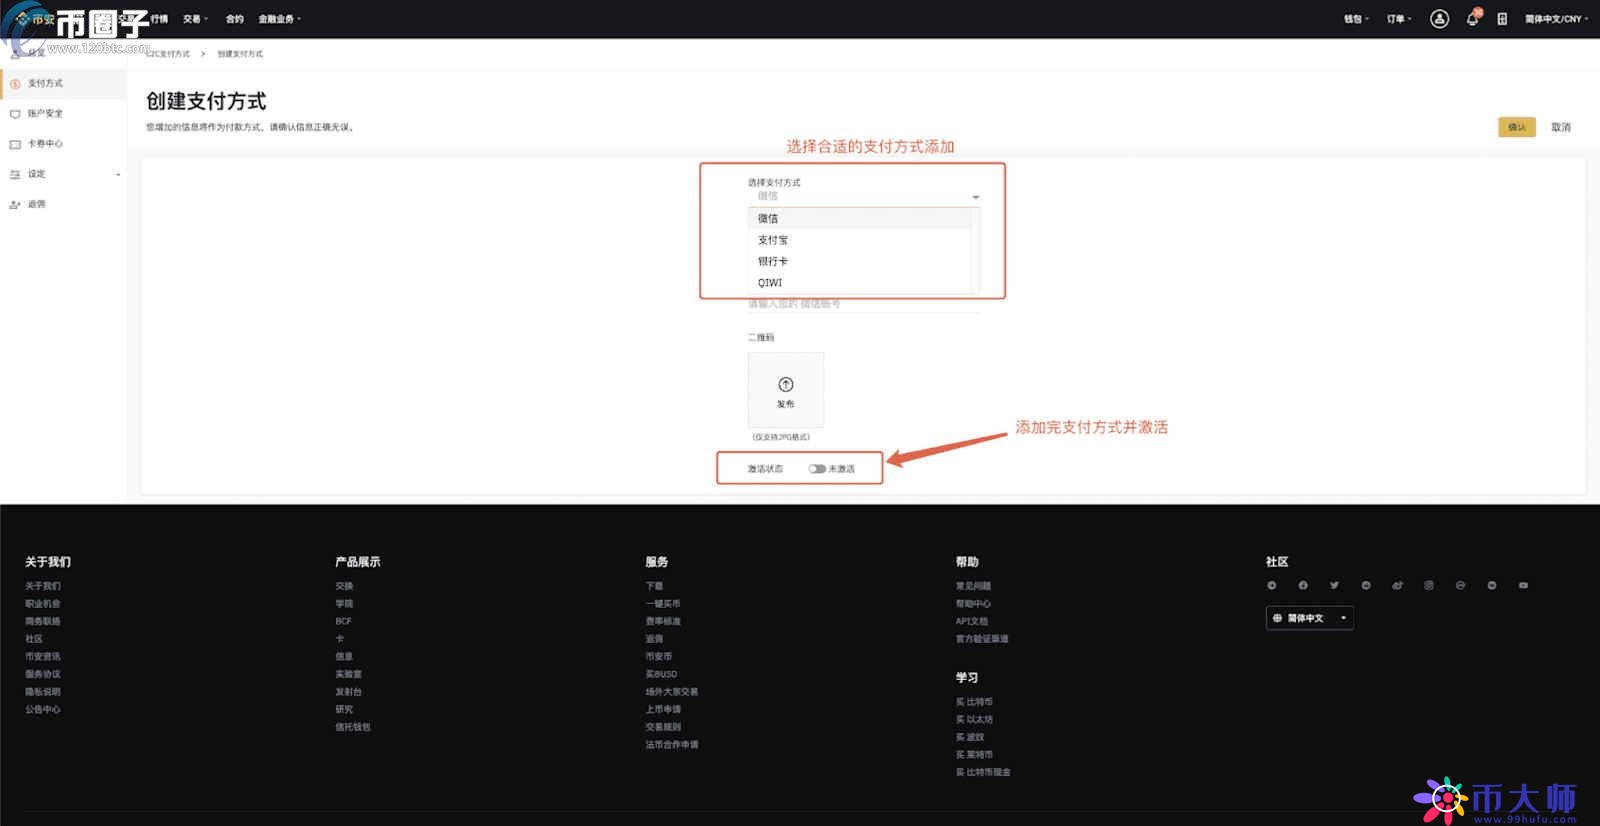Click the 取消 cancel button
The width and height of the screenshot is (1600, 826).
coord(1561,127)
